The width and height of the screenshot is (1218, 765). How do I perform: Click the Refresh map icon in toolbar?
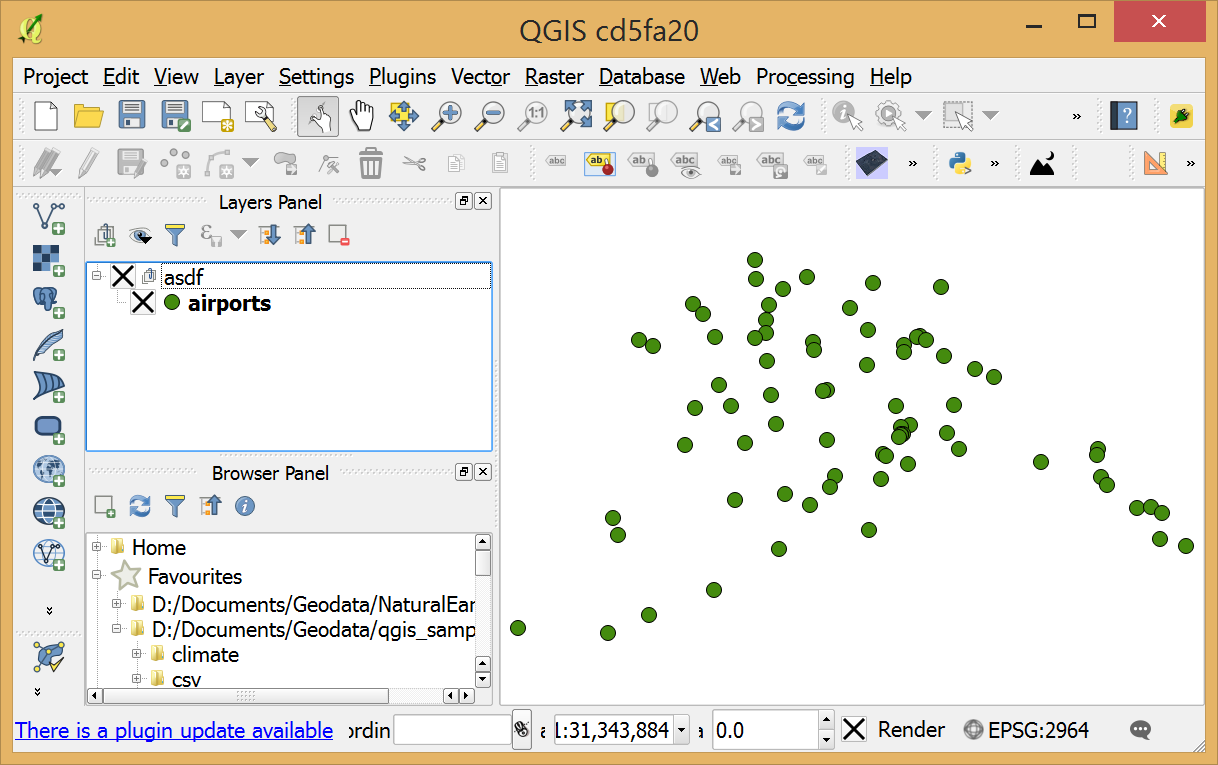pos(791,116)
